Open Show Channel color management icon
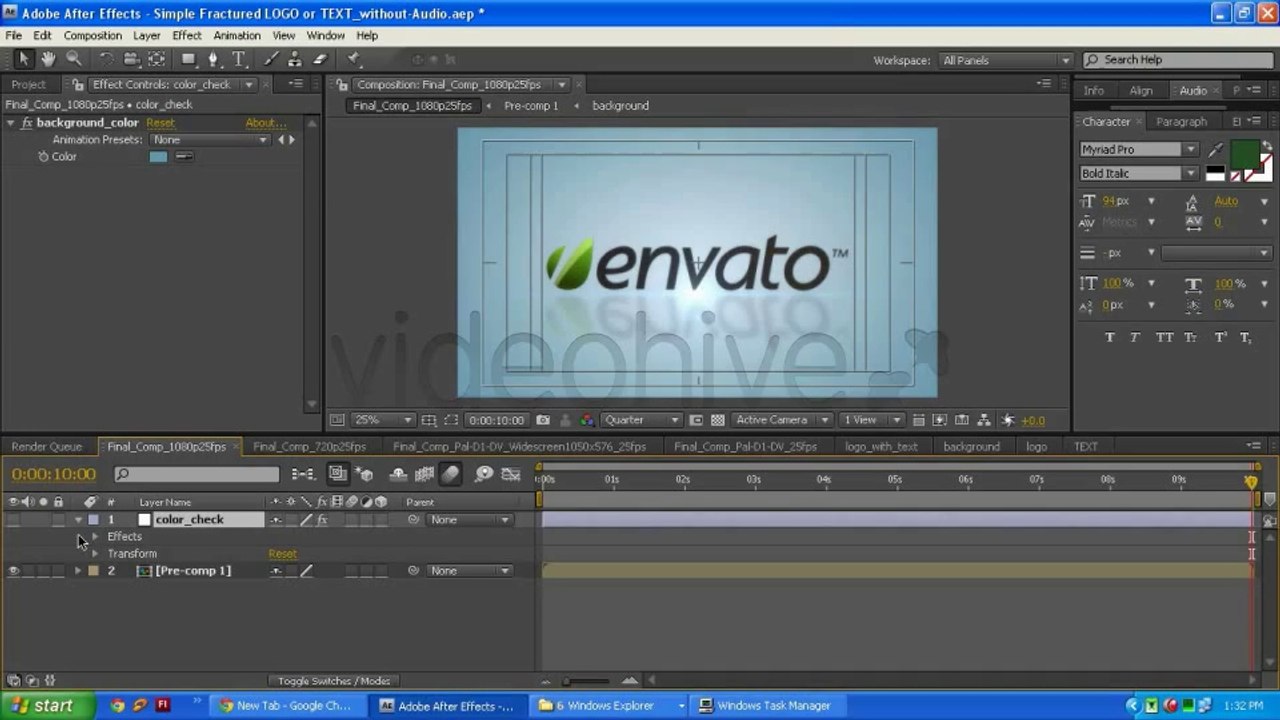The image size is (1280, 720). [x=587, y=420]
